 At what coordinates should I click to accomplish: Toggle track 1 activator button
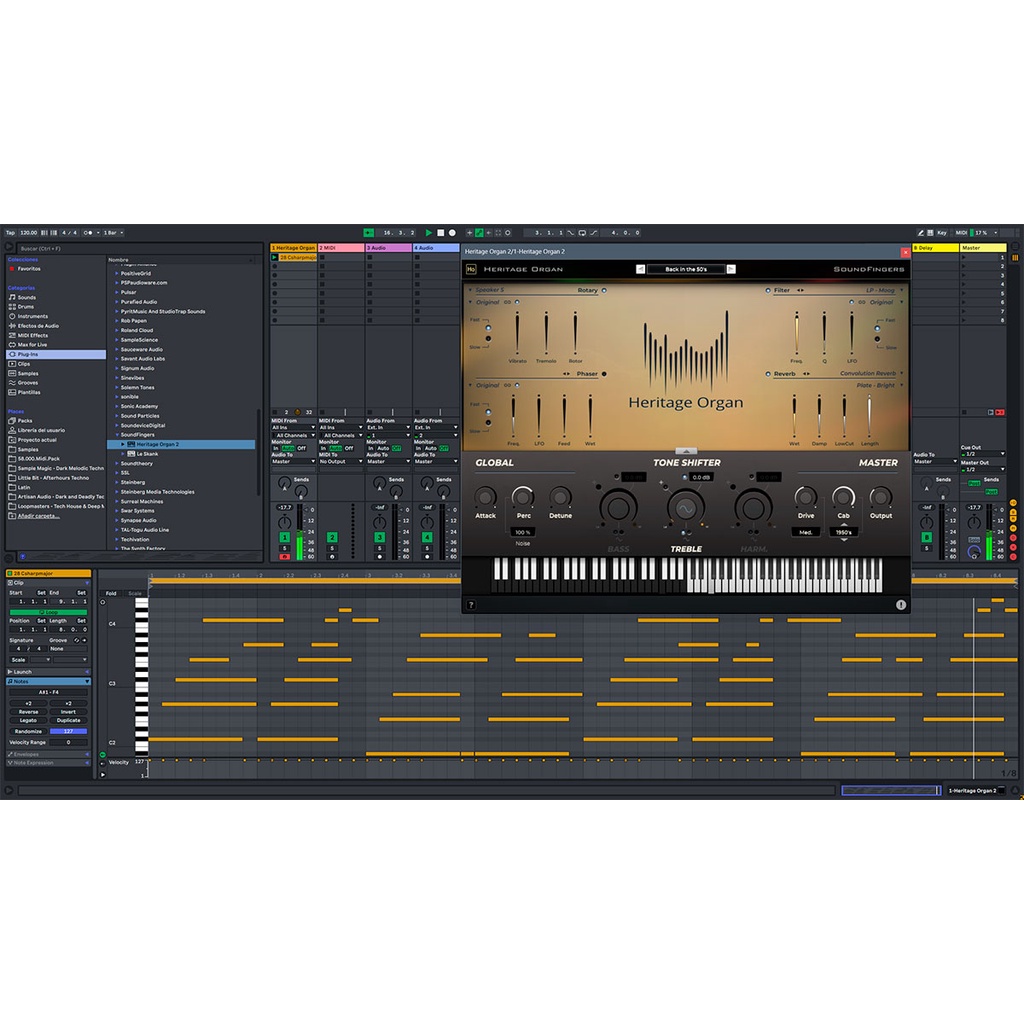tap(284, 537)
